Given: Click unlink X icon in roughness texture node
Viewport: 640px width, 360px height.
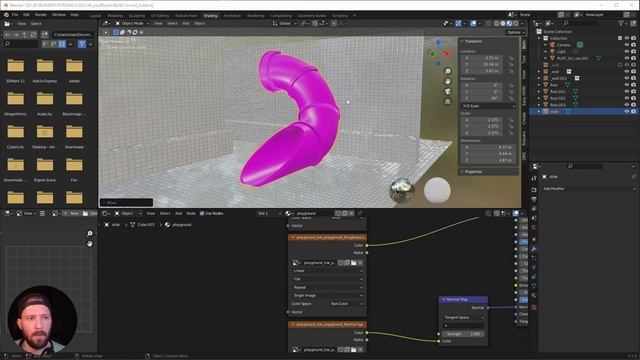Looking at the screenshot, I should [360, 263].
